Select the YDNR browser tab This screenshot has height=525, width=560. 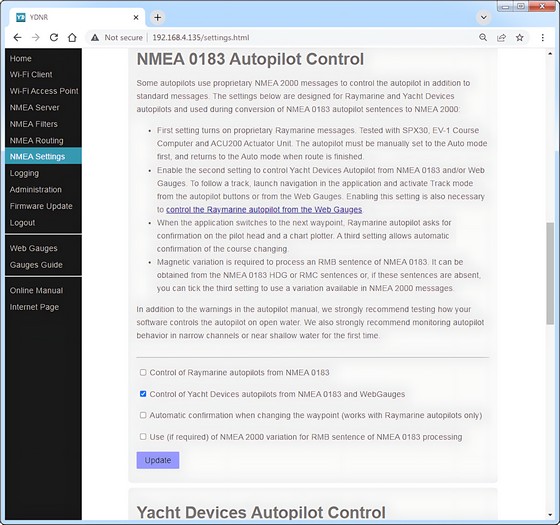coord(76,17)
